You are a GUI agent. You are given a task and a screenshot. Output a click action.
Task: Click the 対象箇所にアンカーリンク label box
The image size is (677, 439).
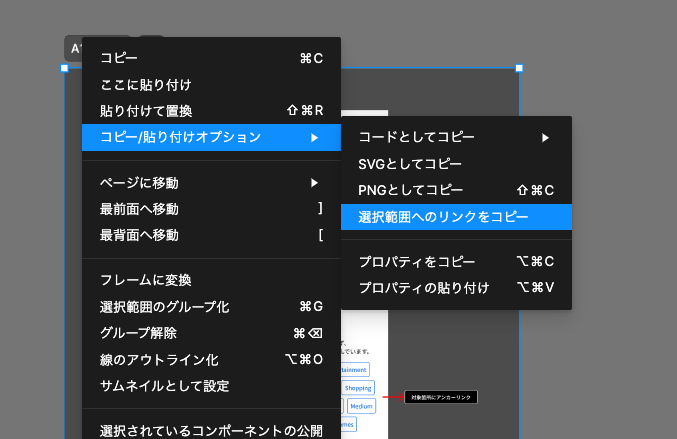441,397
